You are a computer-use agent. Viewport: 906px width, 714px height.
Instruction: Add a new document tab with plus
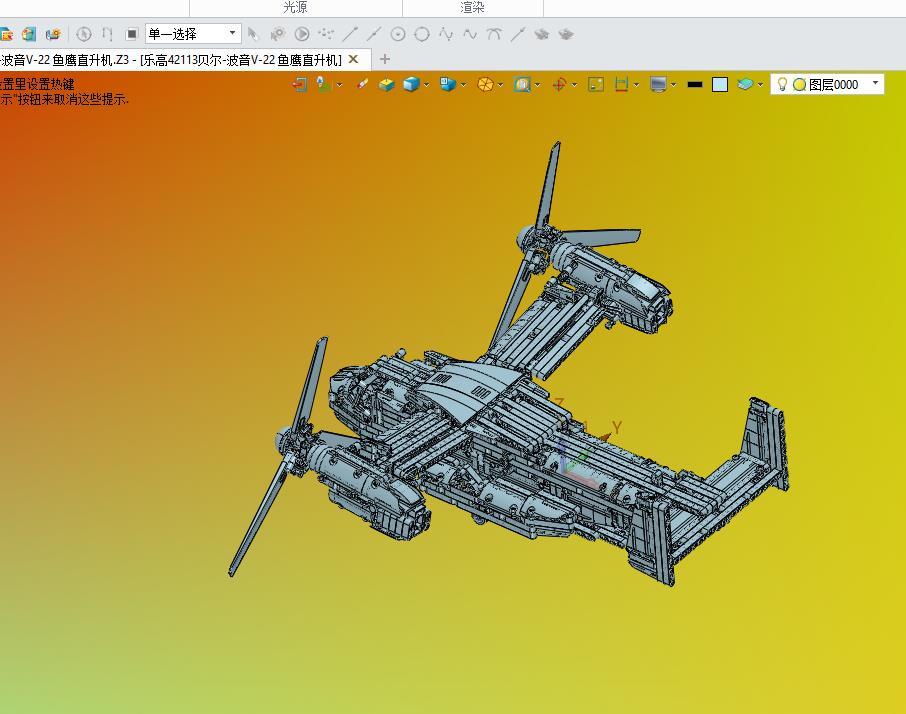click(385, 59)
